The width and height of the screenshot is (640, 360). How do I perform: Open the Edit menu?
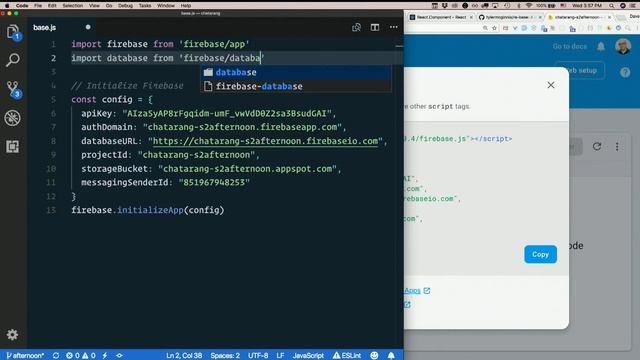52,6
